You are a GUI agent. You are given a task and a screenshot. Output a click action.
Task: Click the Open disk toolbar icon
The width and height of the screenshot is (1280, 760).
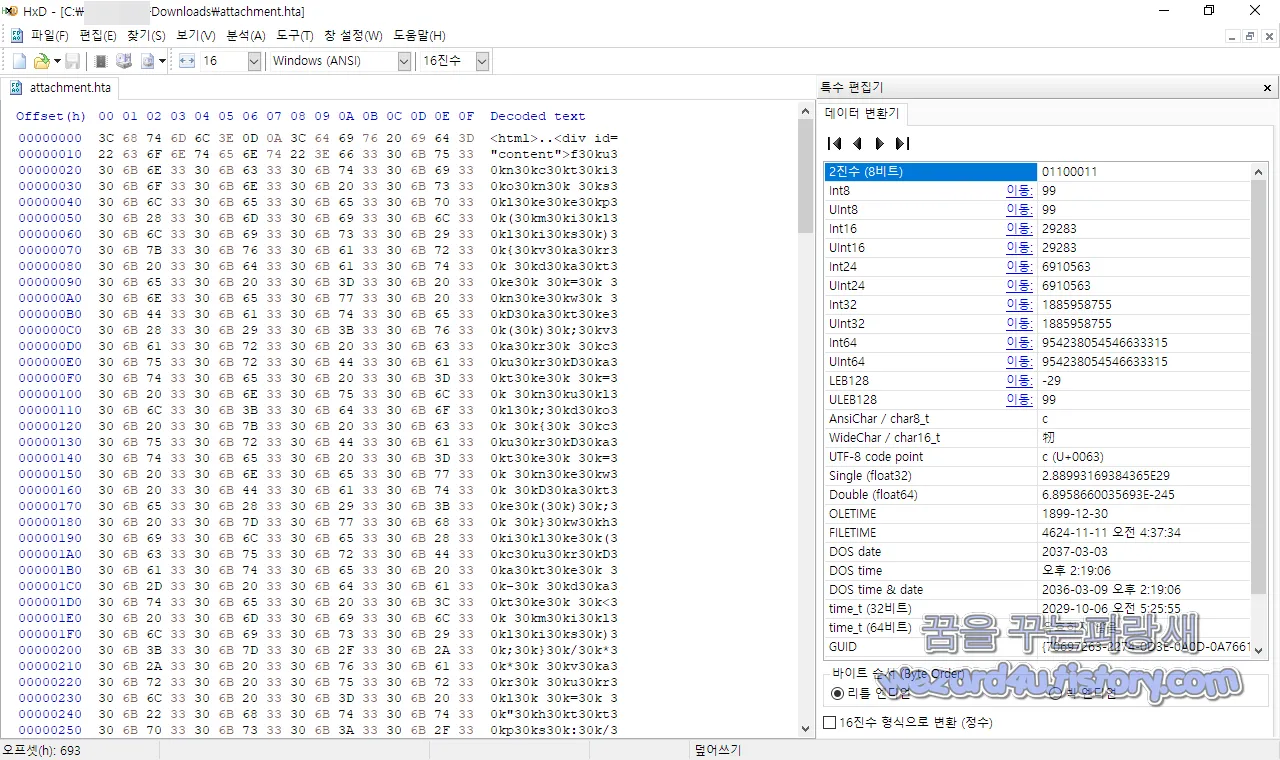point(123,61)
